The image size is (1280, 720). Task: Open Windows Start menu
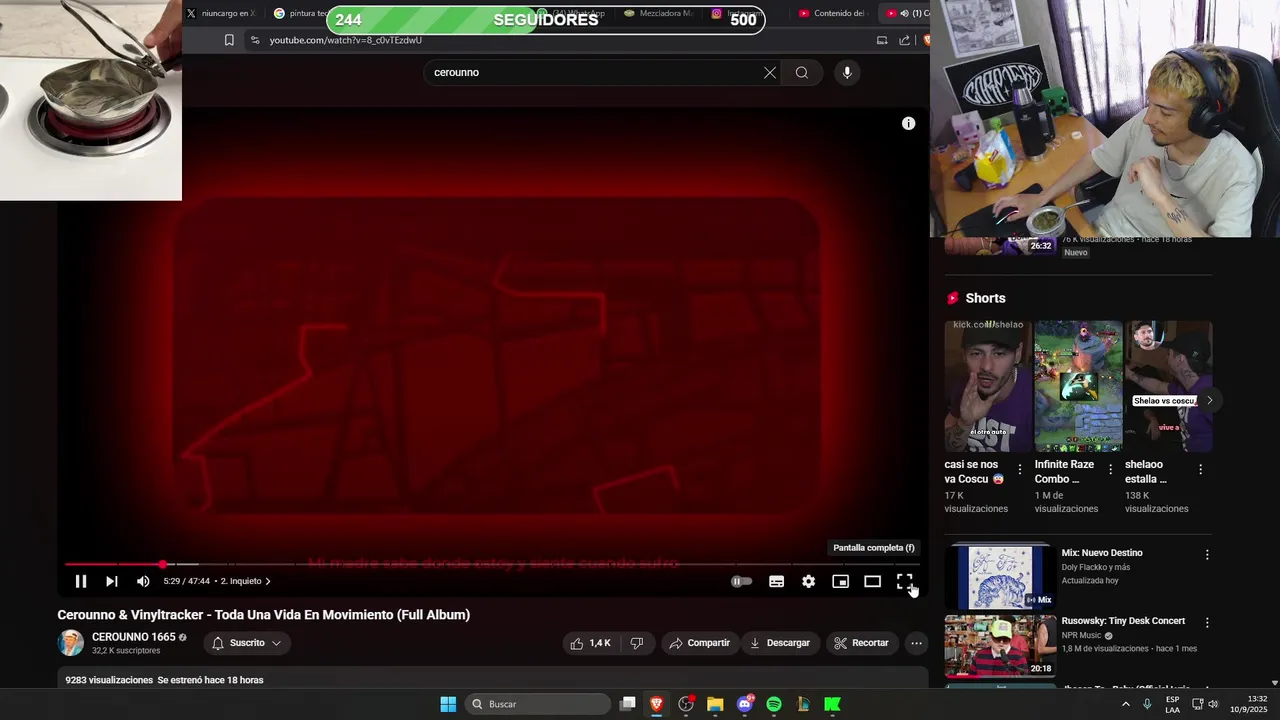(448, 704)
